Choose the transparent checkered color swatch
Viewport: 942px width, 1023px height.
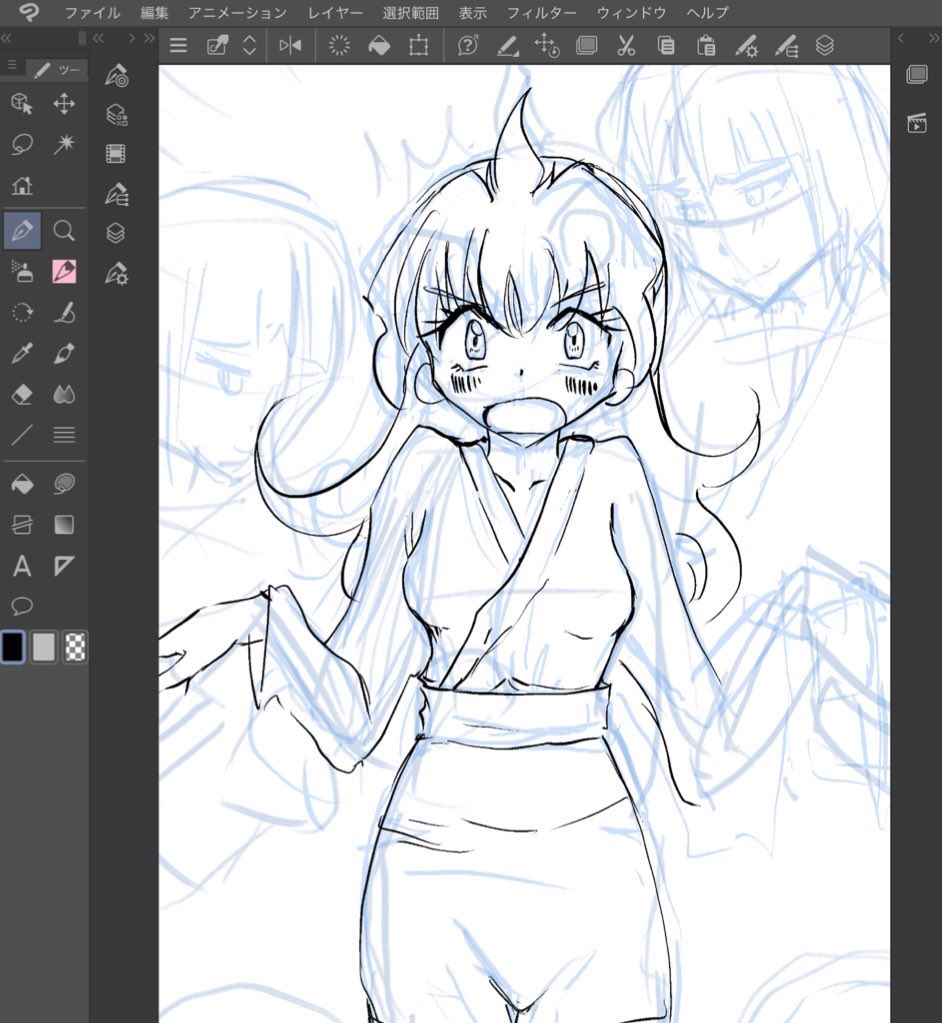coord(75,647)
